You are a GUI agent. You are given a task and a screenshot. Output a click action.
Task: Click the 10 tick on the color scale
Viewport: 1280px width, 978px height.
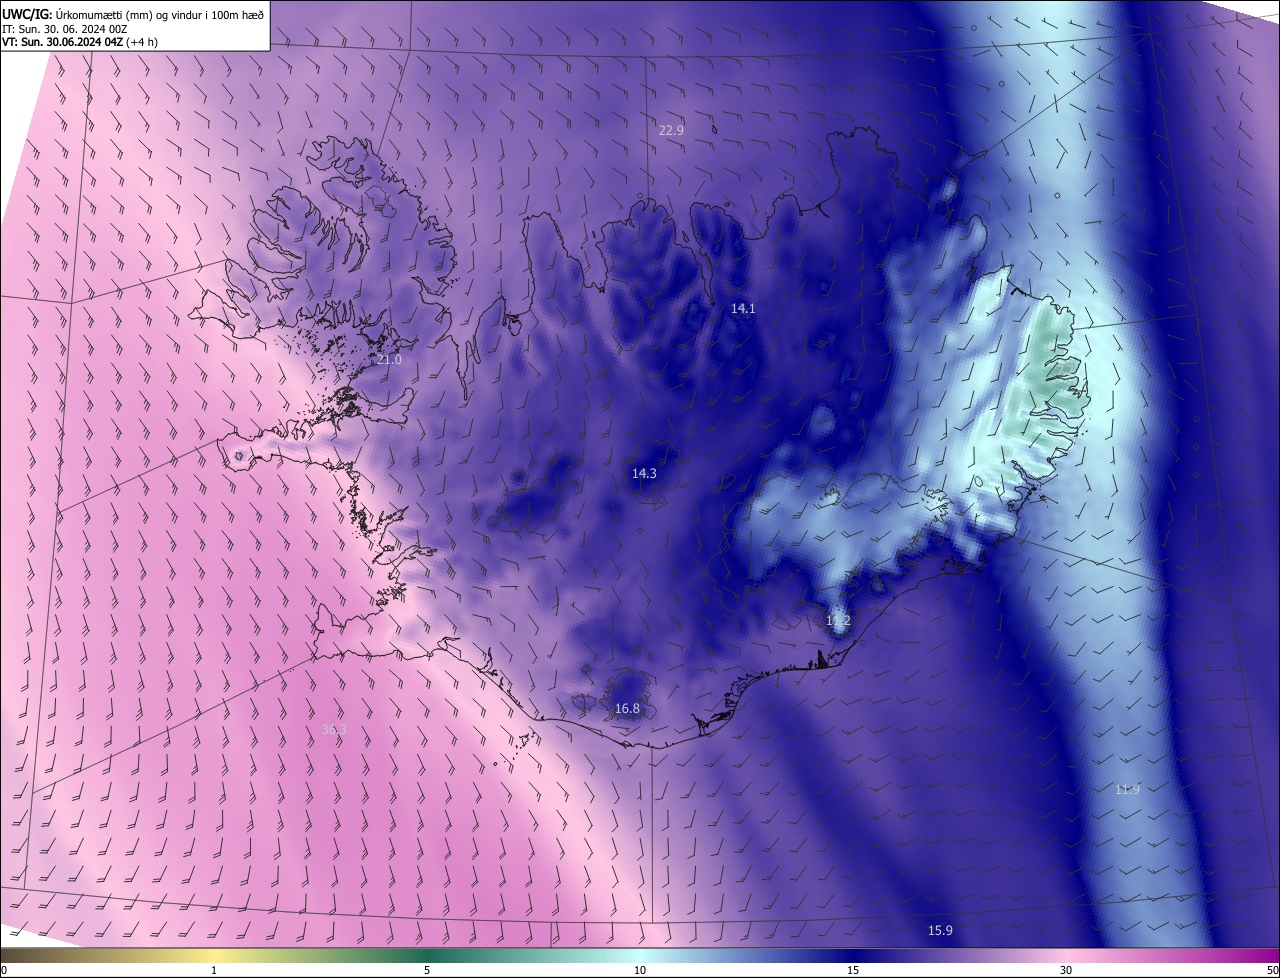click(x=640, y=970)
